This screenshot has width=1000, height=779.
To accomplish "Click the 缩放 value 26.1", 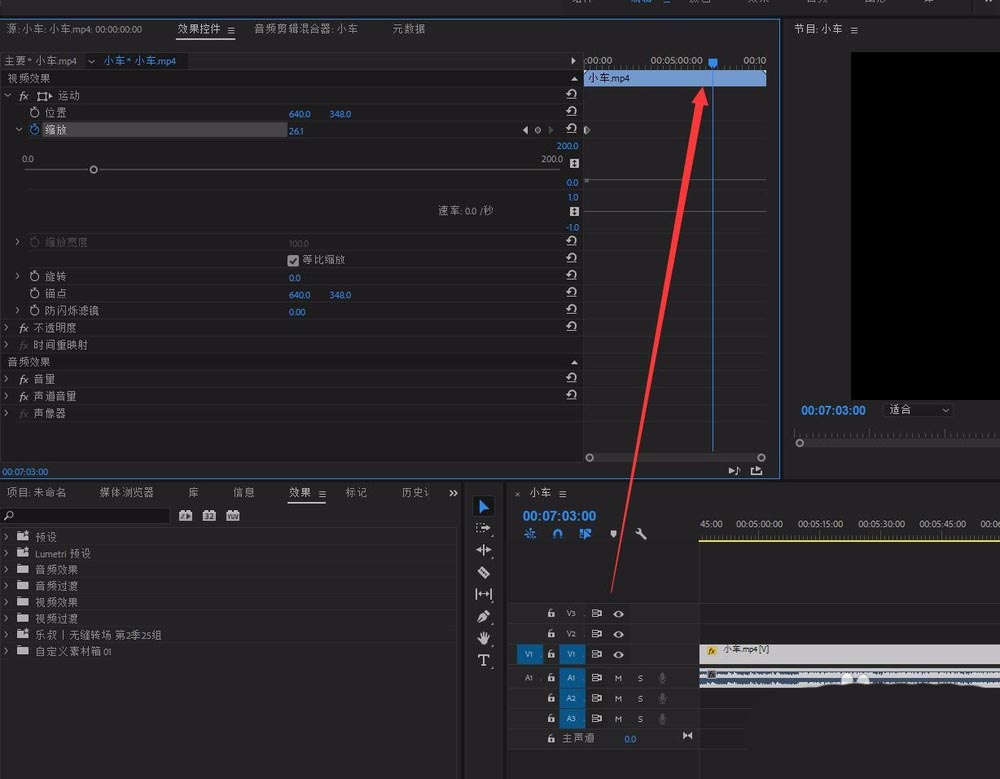I will click(x=296, y=131).
